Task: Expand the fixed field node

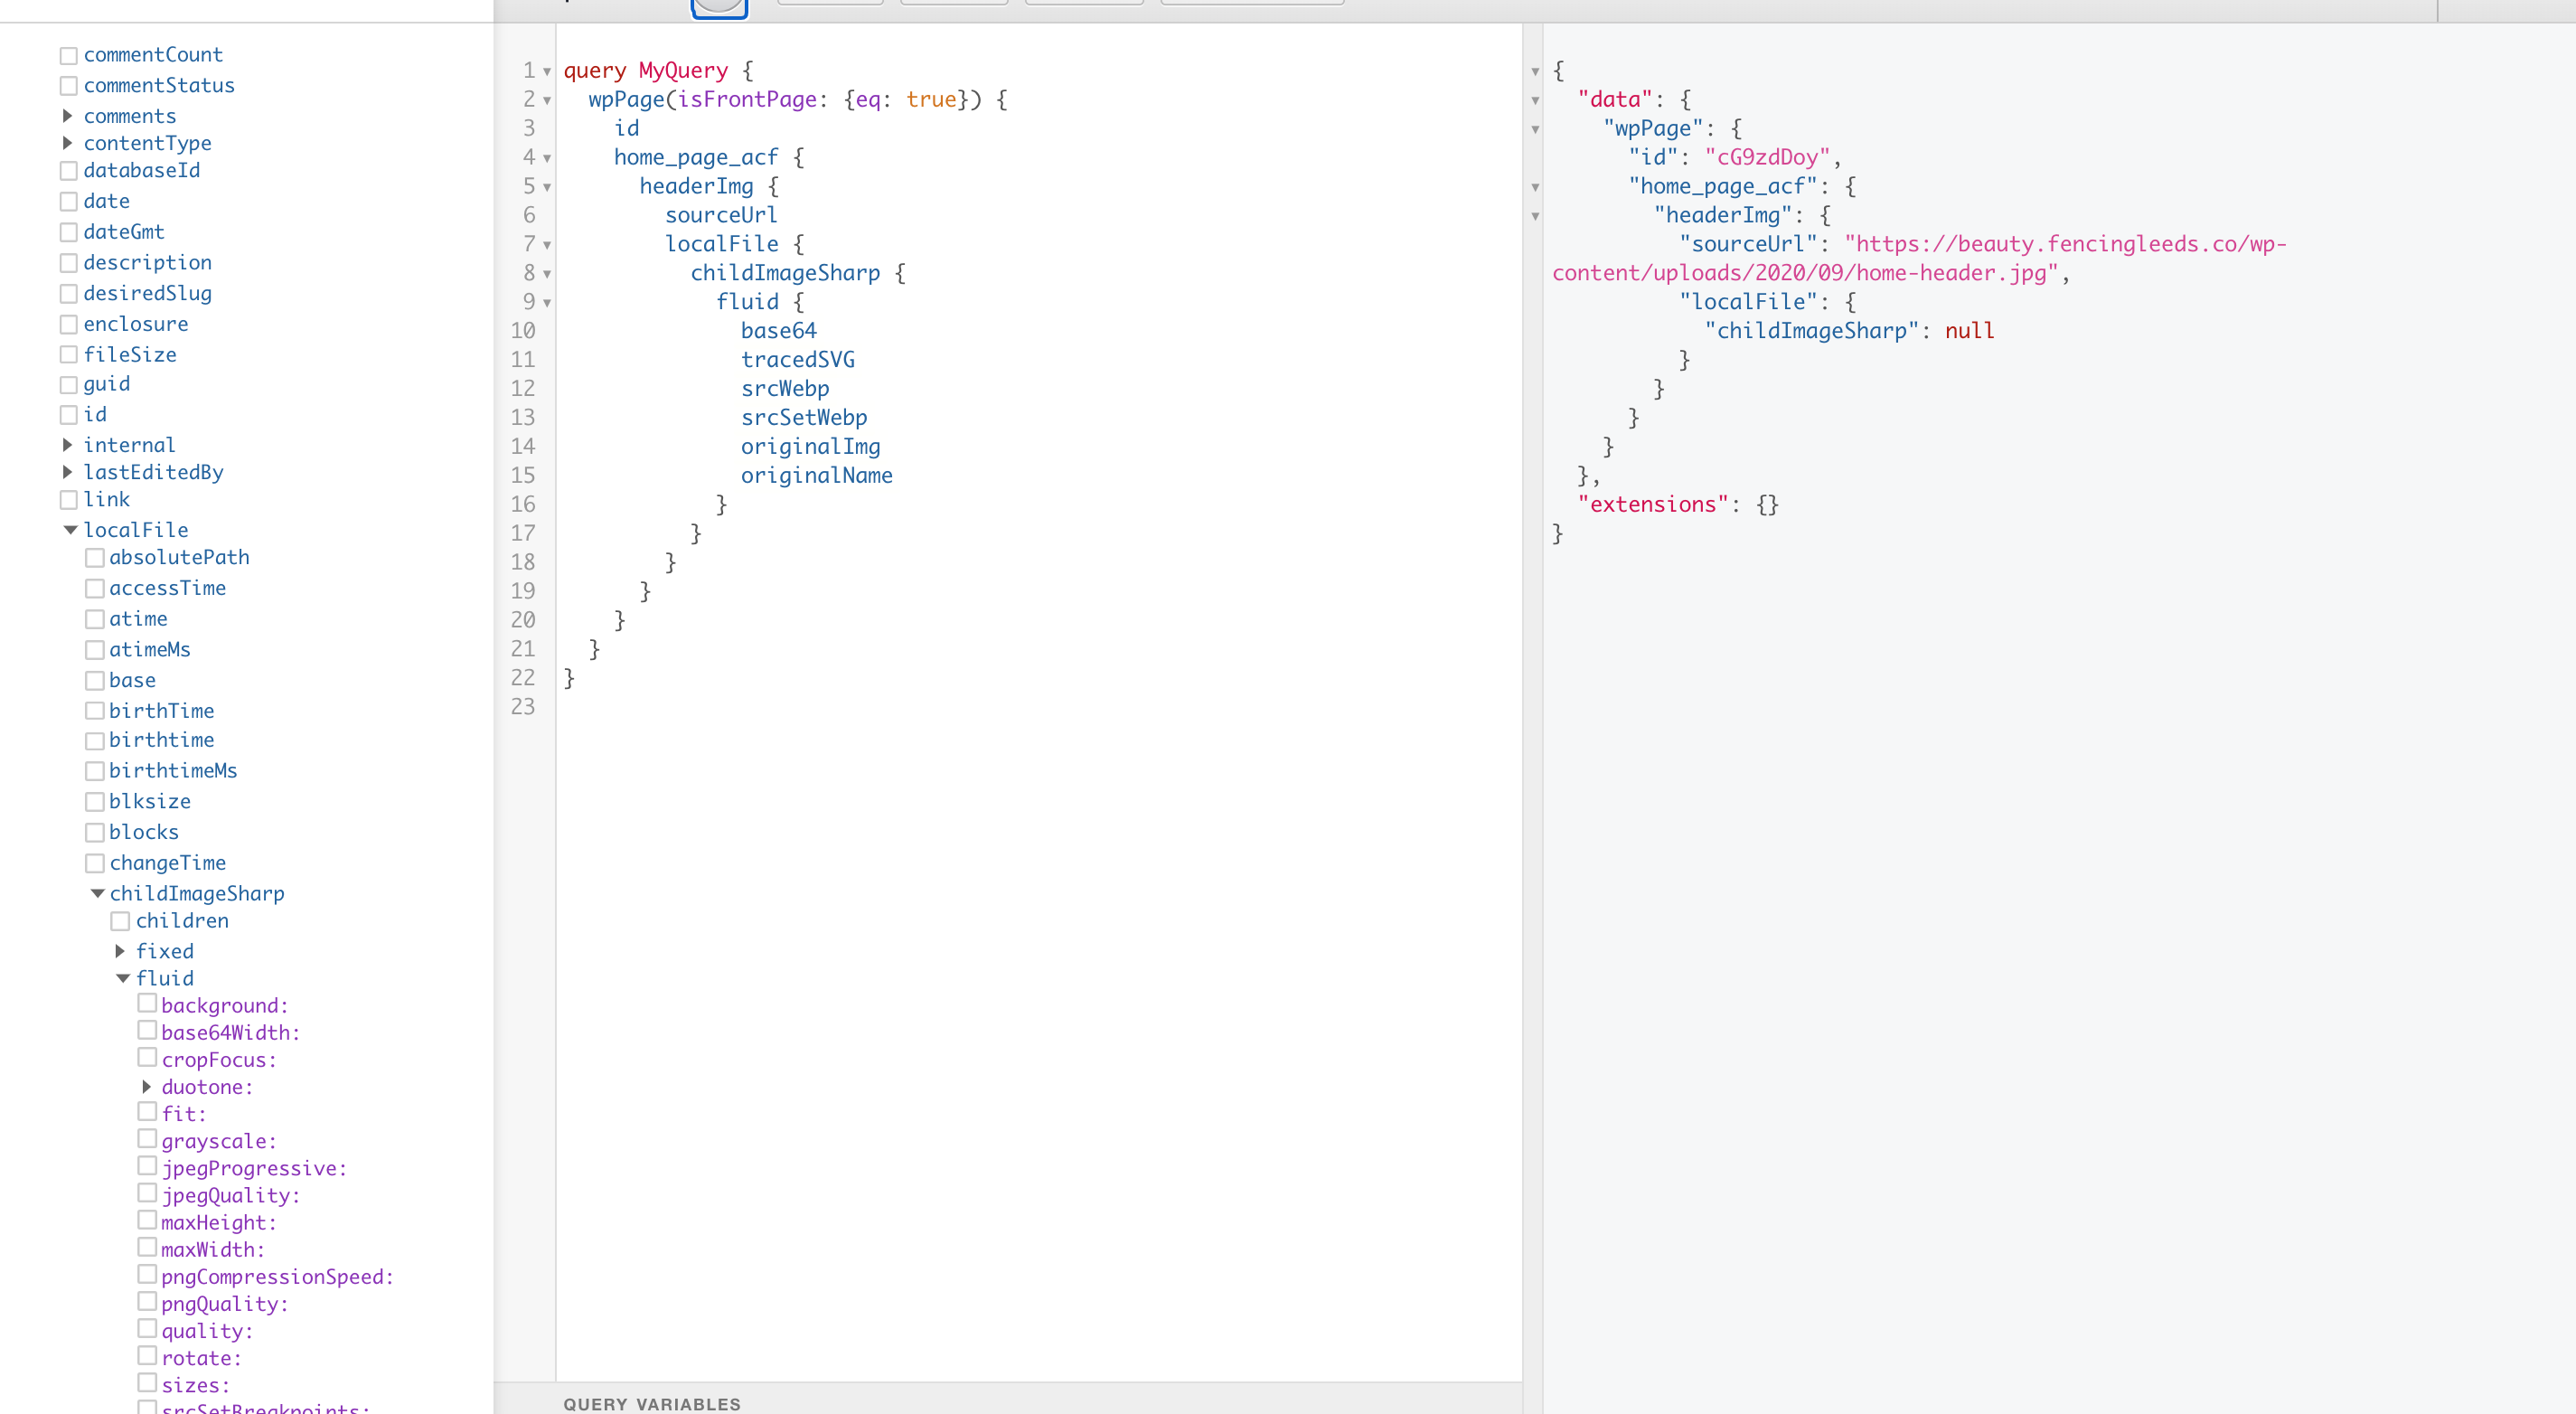Action: pos(120,951)
